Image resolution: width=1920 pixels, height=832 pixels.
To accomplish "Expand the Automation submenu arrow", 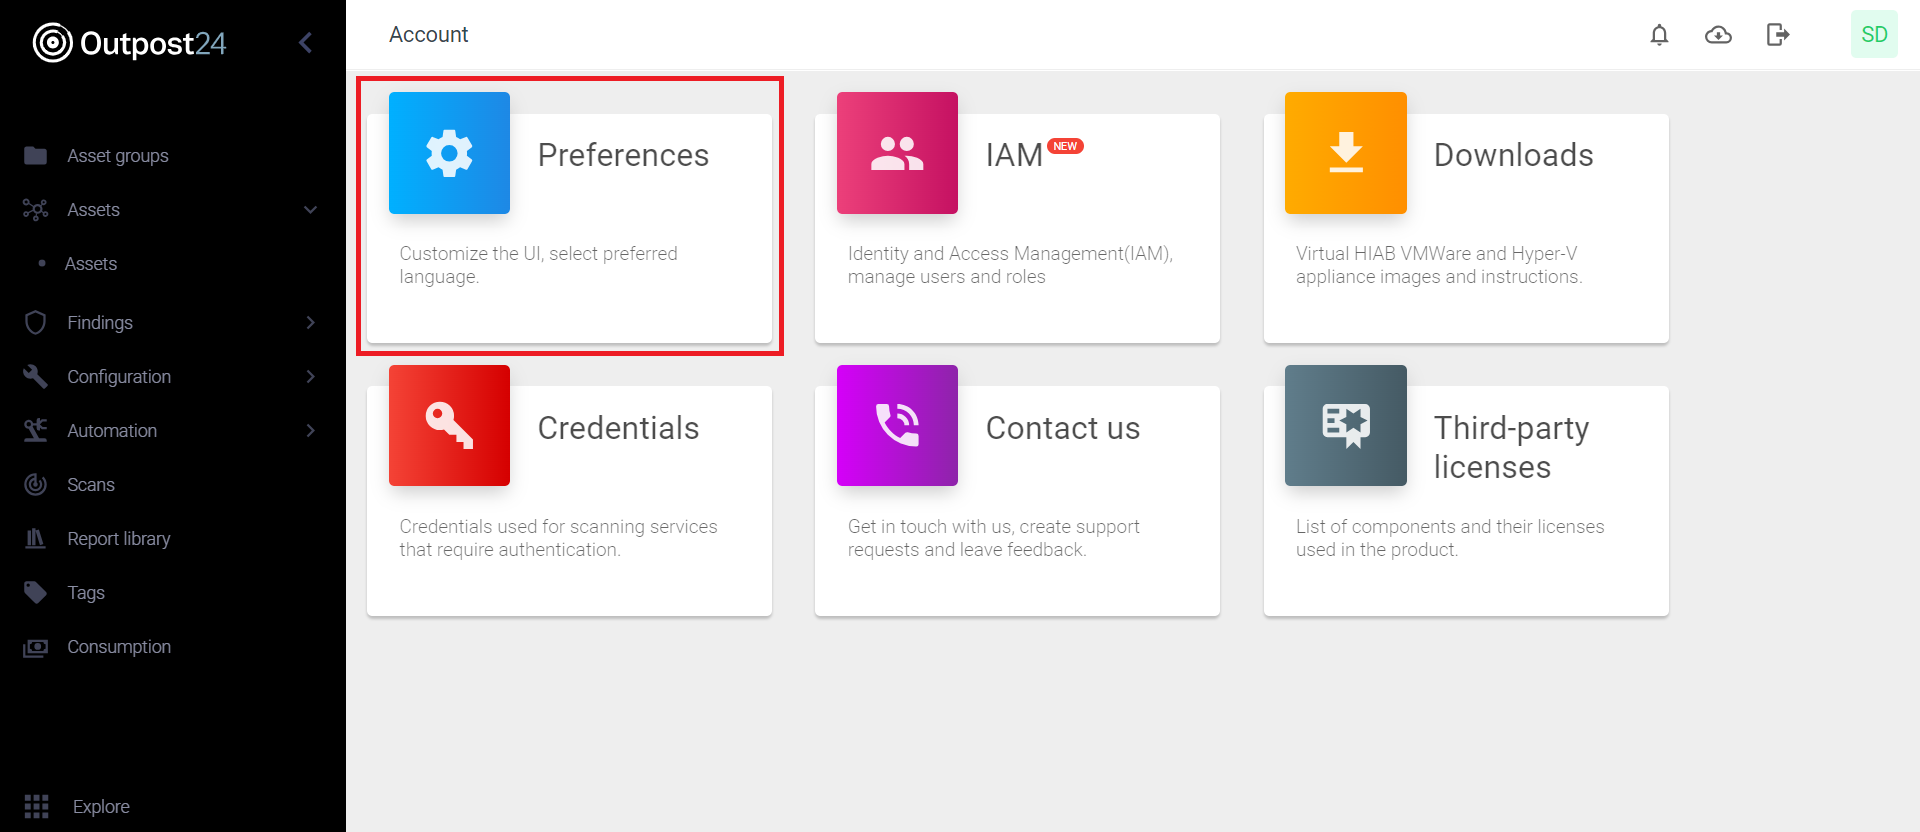I will (x=311, y=430).
